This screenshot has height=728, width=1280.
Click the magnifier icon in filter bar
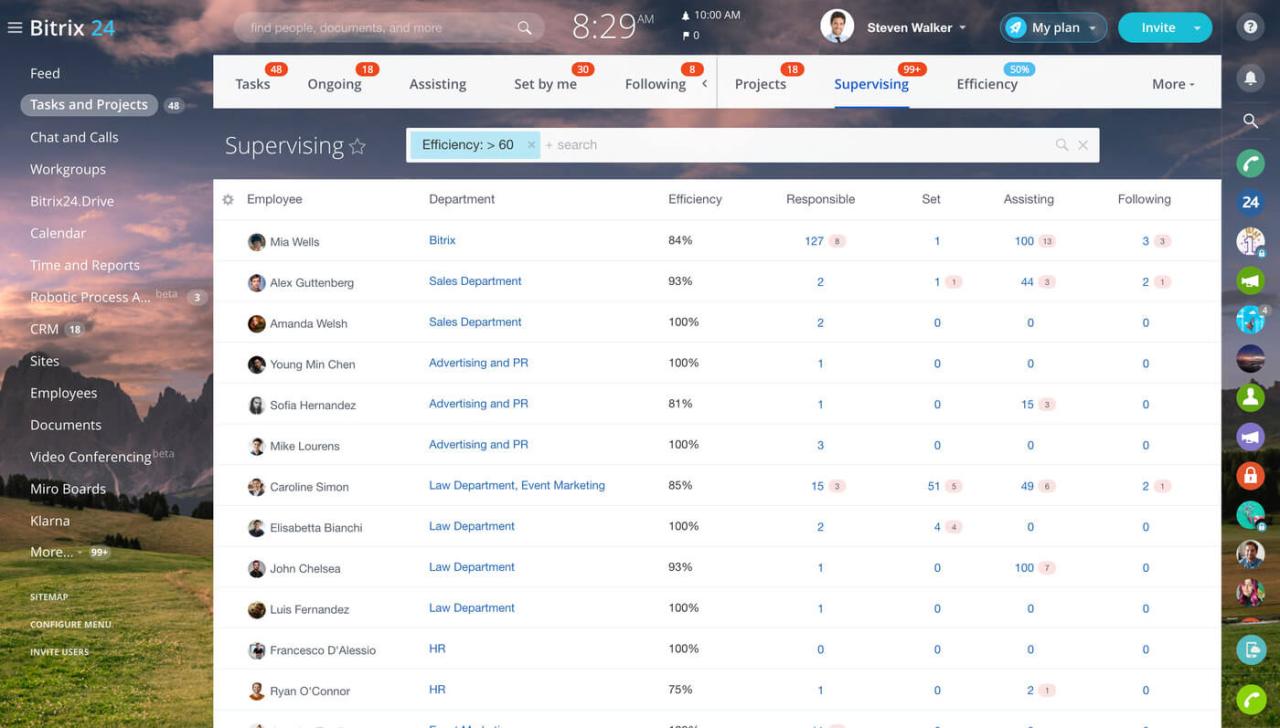pos(1061,145)
